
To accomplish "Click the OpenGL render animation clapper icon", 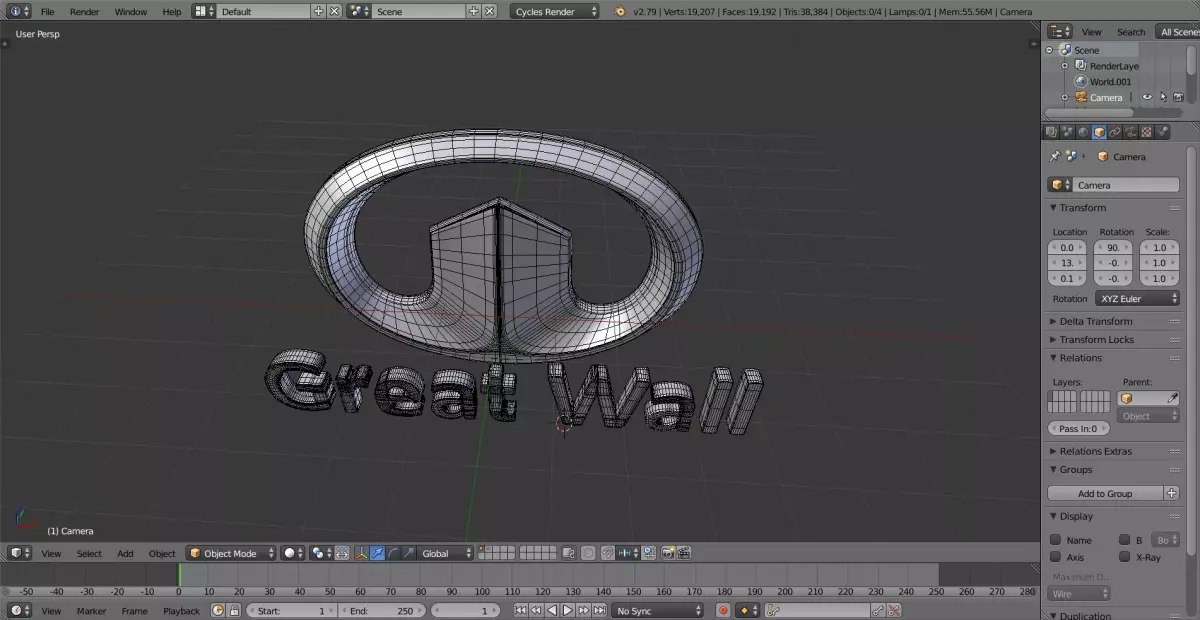I will 684,553.
